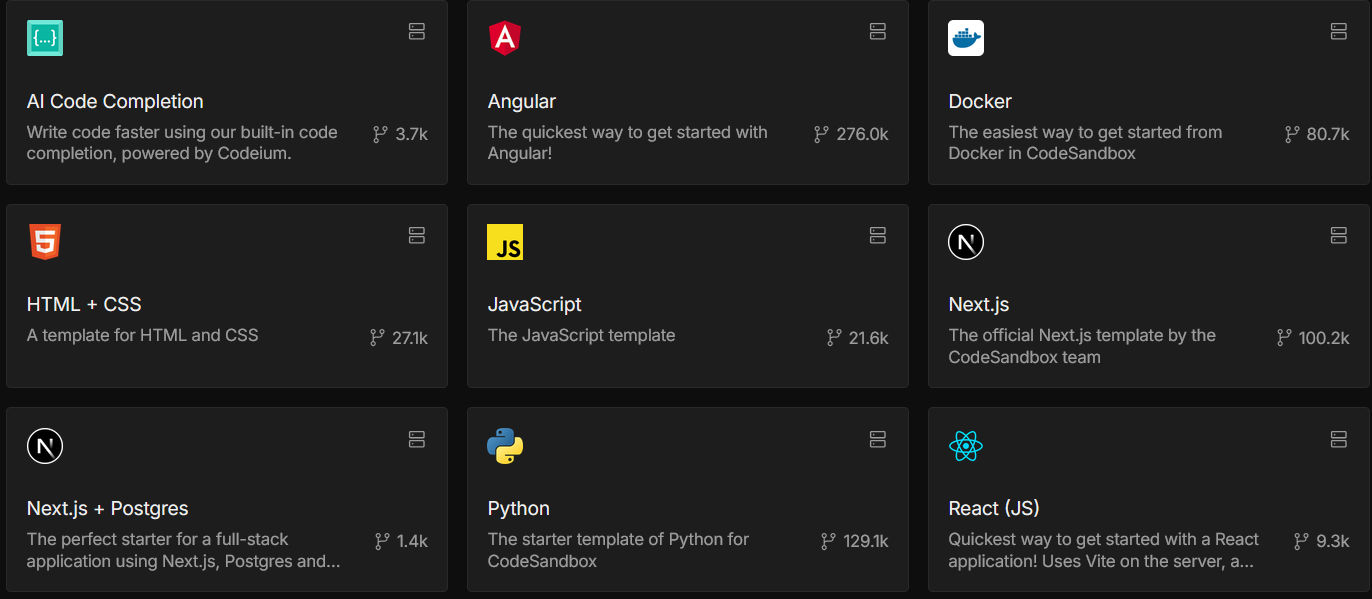The image size is (1372, 599).
Task: Click the 100.2k fork count
Action: click(x=1324, y=338)
